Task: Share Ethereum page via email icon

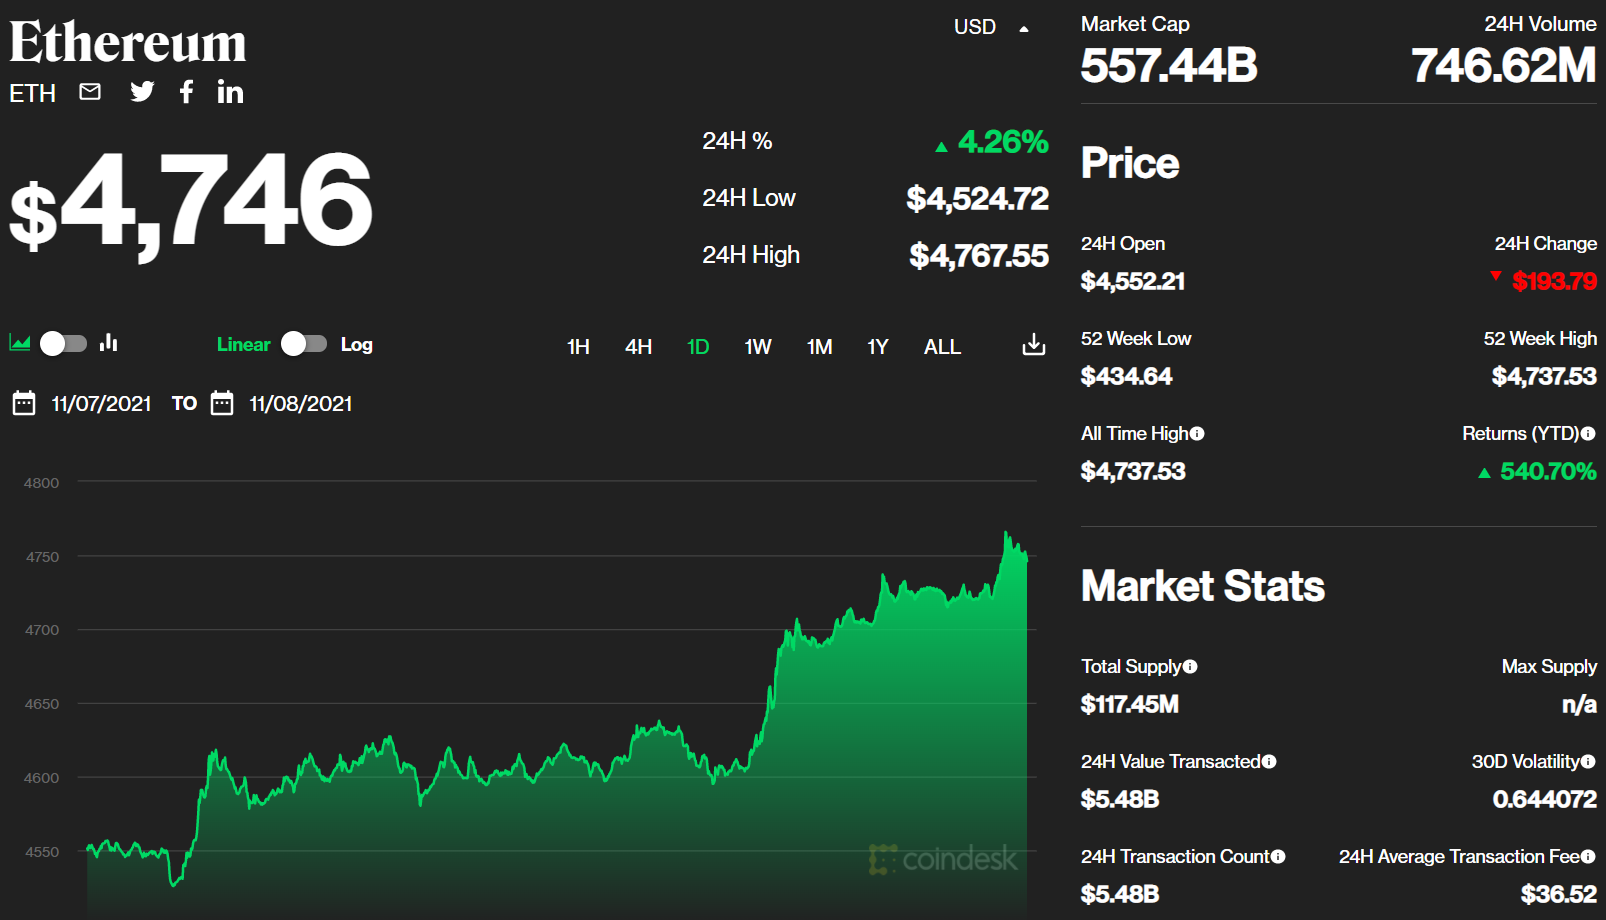Action: coord(90,92)
